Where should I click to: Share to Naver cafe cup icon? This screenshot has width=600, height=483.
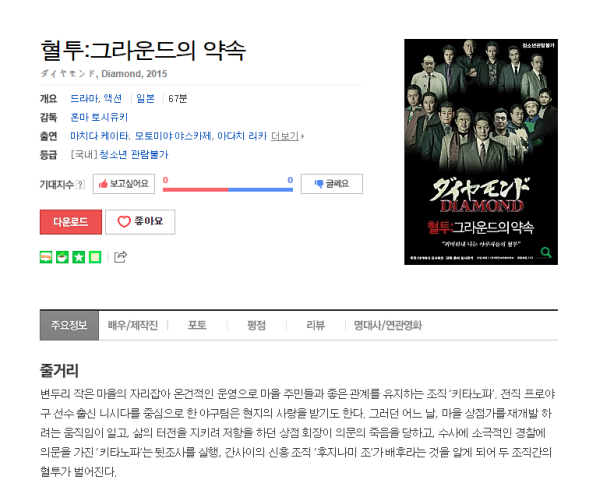coord(62,257)
